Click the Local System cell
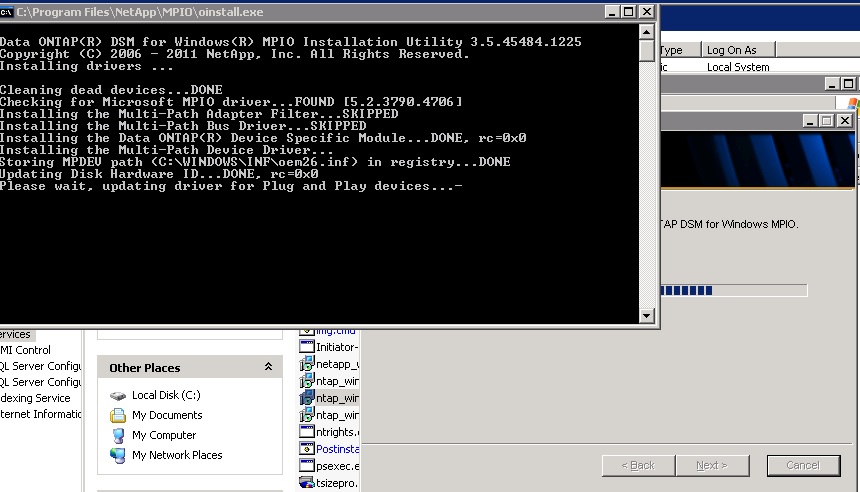Screen dimensions: 860x492 (738, 67)
